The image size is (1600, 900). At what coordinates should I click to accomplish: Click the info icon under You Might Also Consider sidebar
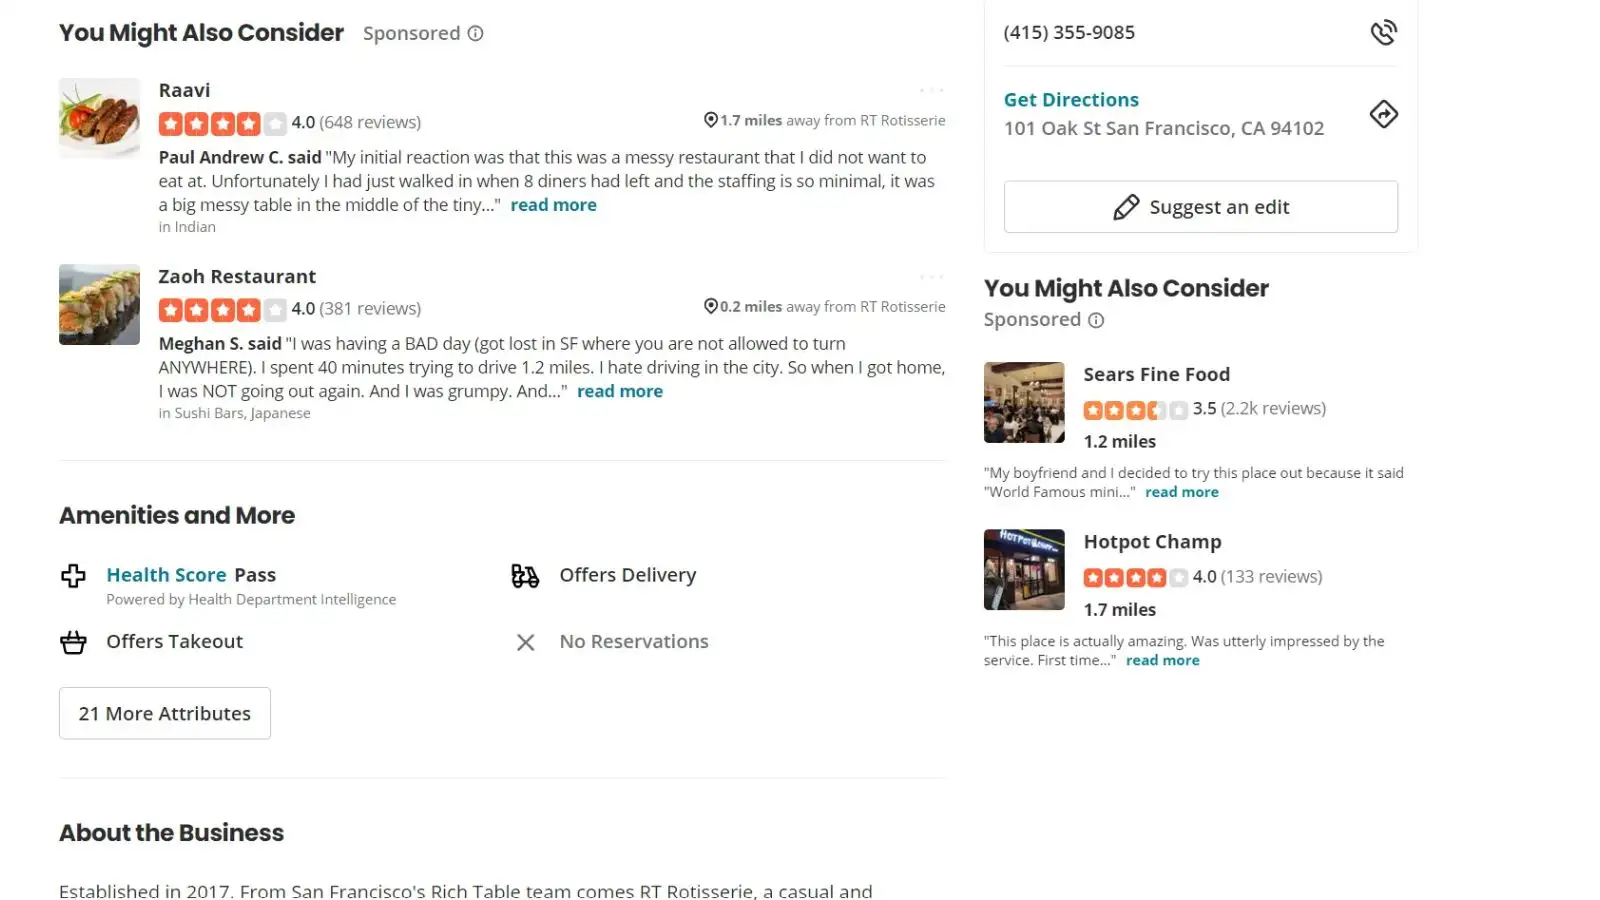click(1096, 320)
